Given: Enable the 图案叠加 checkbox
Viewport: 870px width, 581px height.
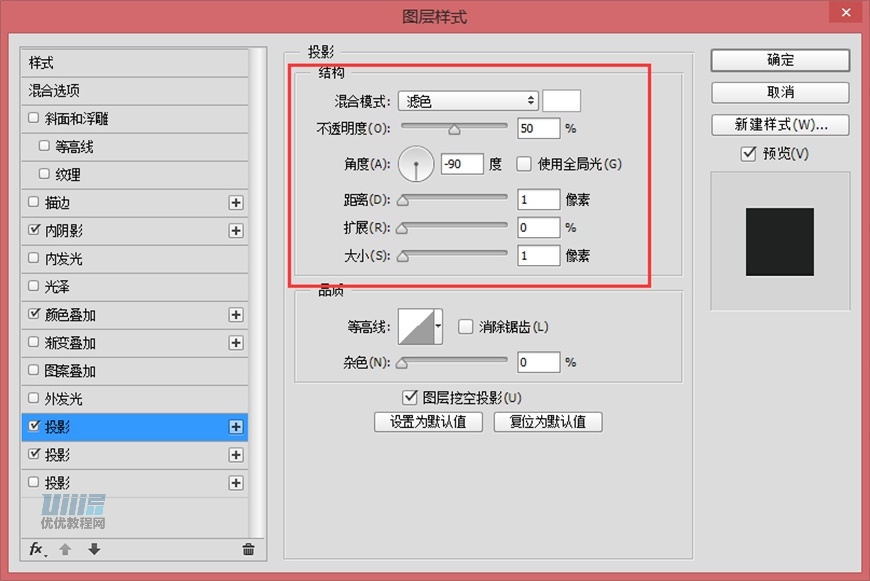Looking at the screenshot, I should (x=33, y=370).
